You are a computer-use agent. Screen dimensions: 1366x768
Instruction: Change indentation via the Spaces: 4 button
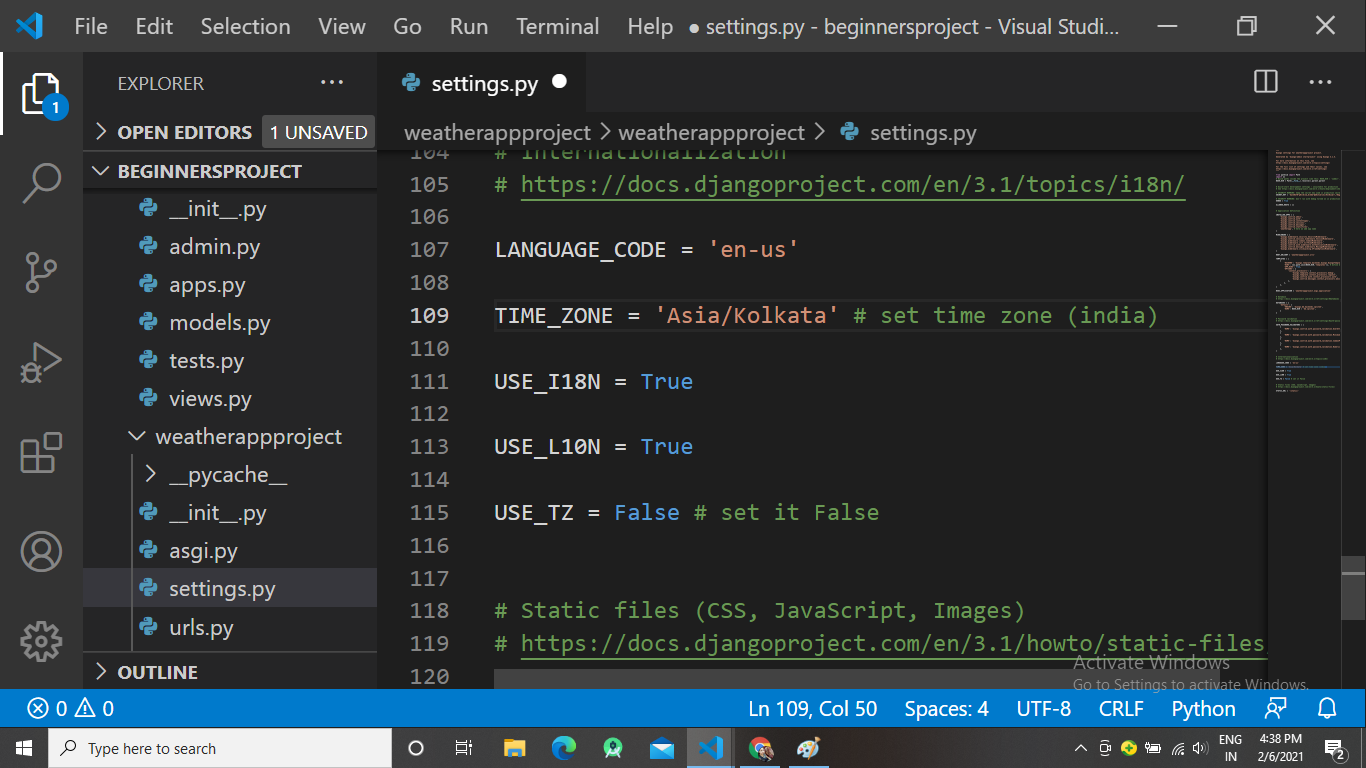pos(945,708)
